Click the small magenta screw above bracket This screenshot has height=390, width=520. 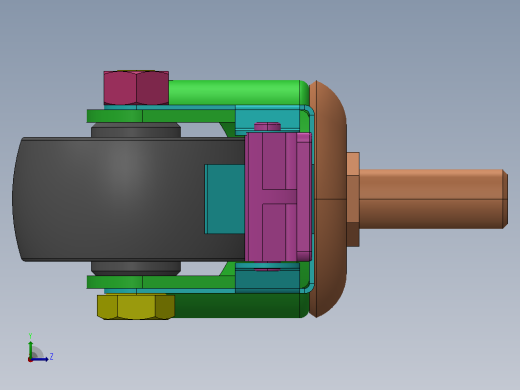pos(267,127)
